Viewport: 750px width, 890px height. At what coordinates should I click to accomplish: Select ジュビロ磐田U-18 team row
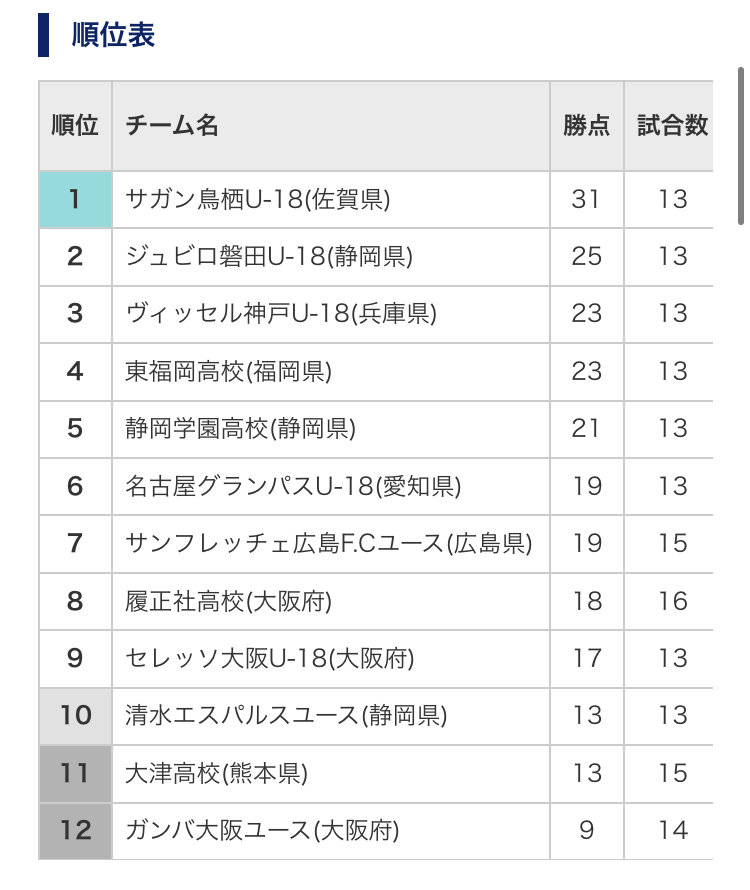[269, 257]
